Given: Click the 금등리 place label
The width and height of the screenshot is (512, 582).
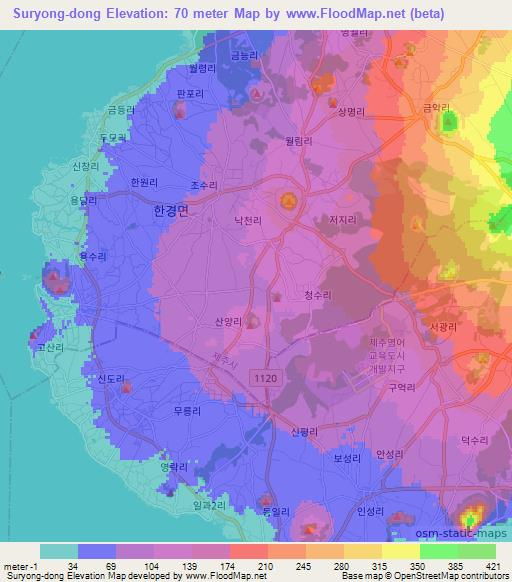Looking at the screenshot, I should point(121,110).
